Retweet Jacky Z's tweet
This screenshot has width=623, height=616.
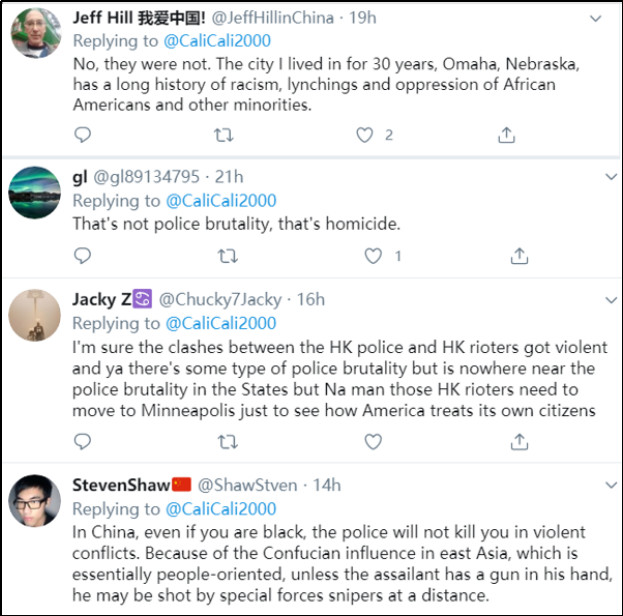pos(227,440)
